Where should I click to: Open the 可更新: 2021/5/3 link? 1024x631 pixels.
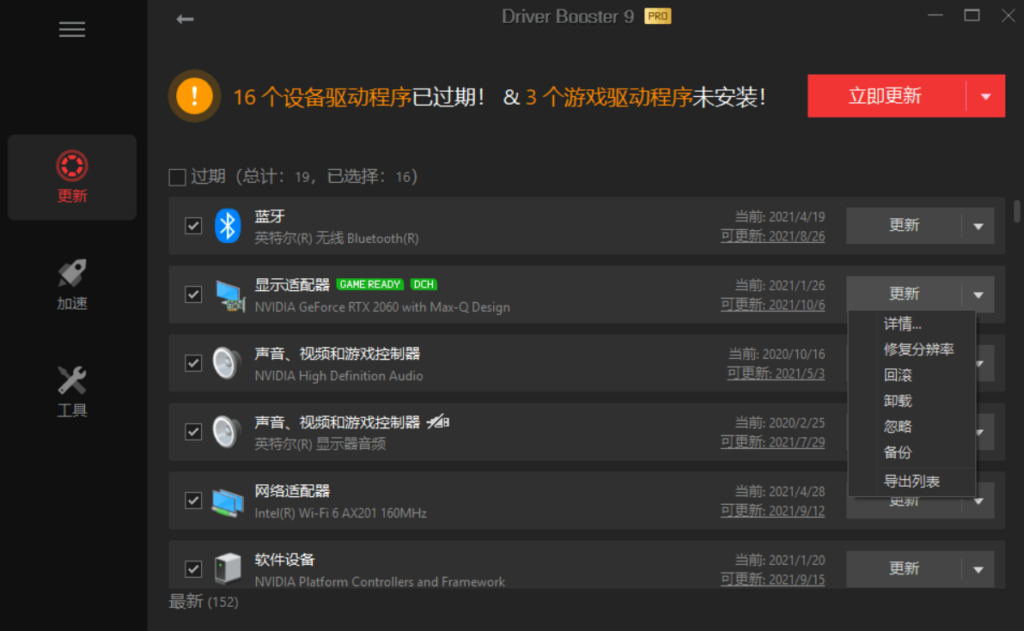click(776, 373)
